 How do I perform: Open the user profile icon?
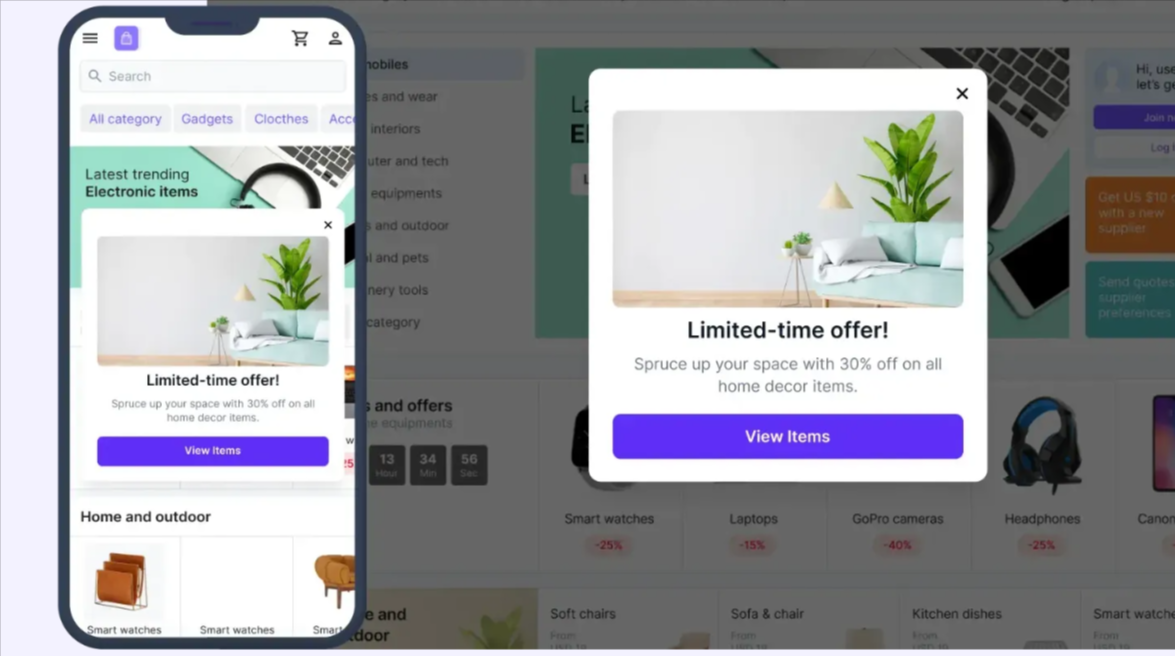pos(335,38)
